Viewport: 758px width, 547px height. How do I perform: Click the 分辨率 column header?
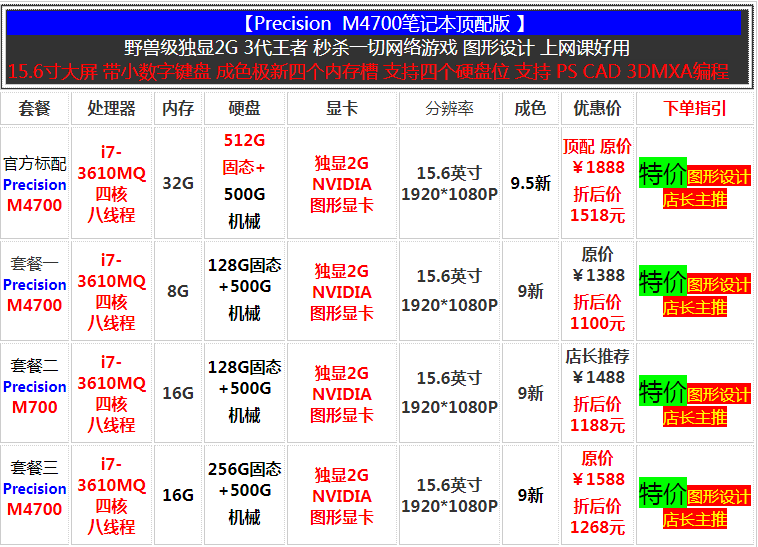pos(450,108)
